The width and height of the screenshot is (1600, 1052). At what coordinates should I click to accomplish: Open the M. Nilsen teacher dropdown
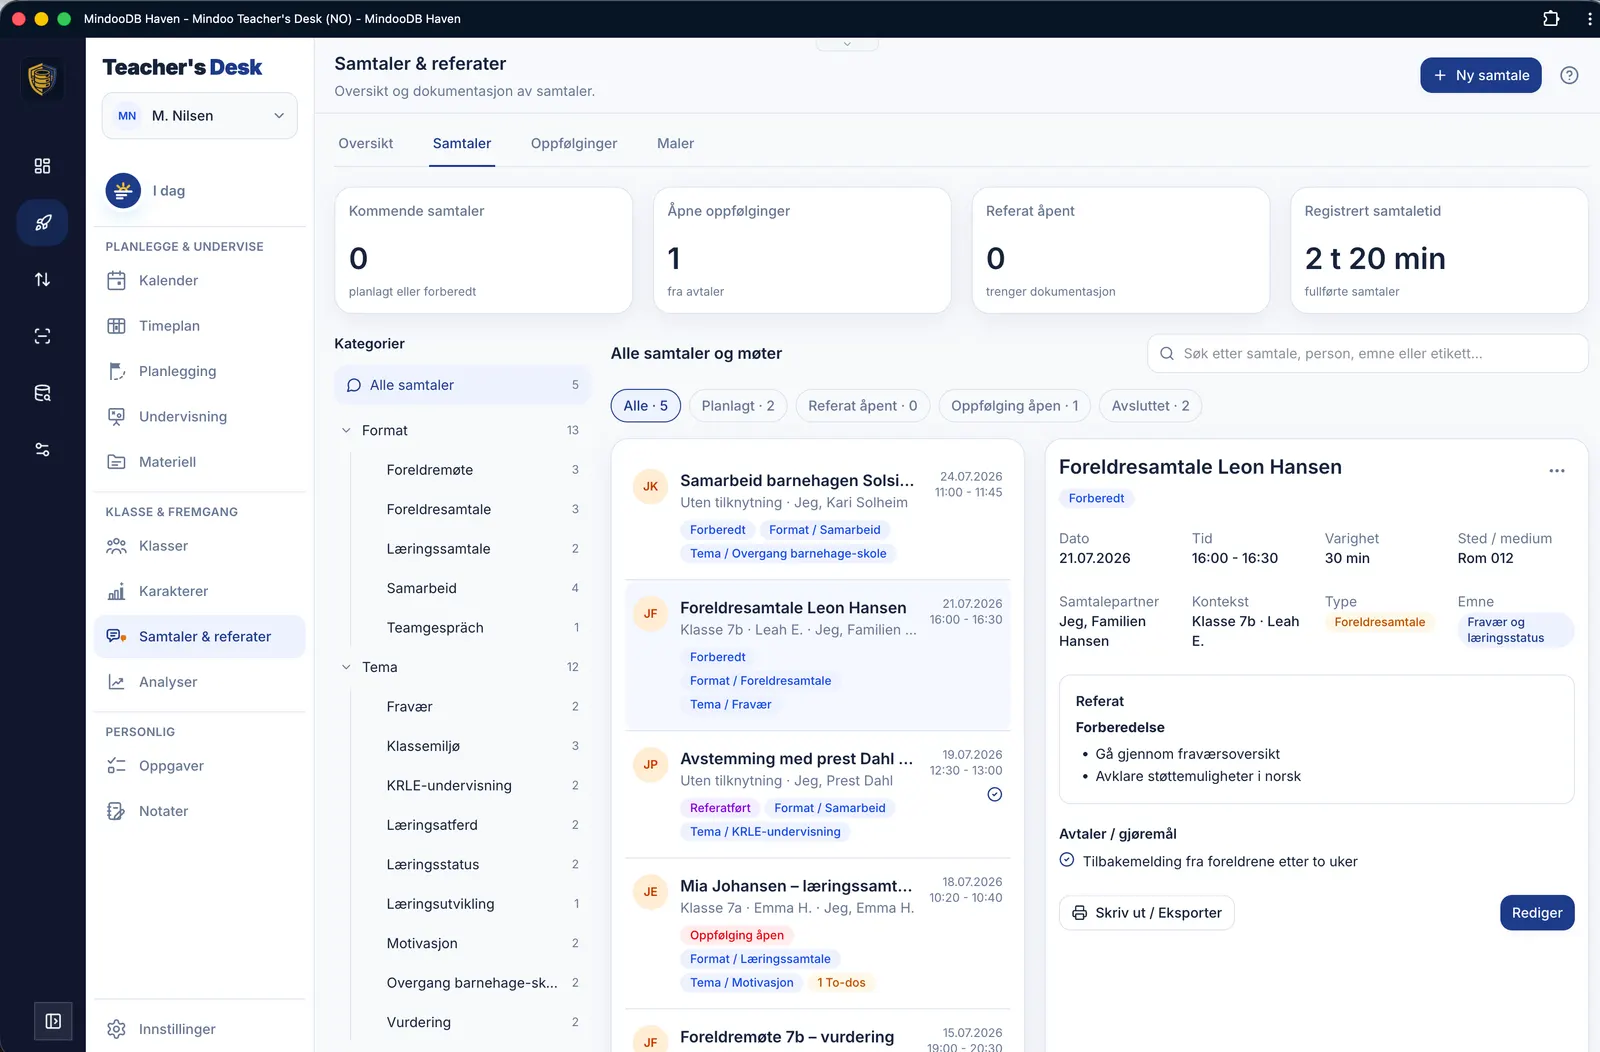(x=199, y=116)
